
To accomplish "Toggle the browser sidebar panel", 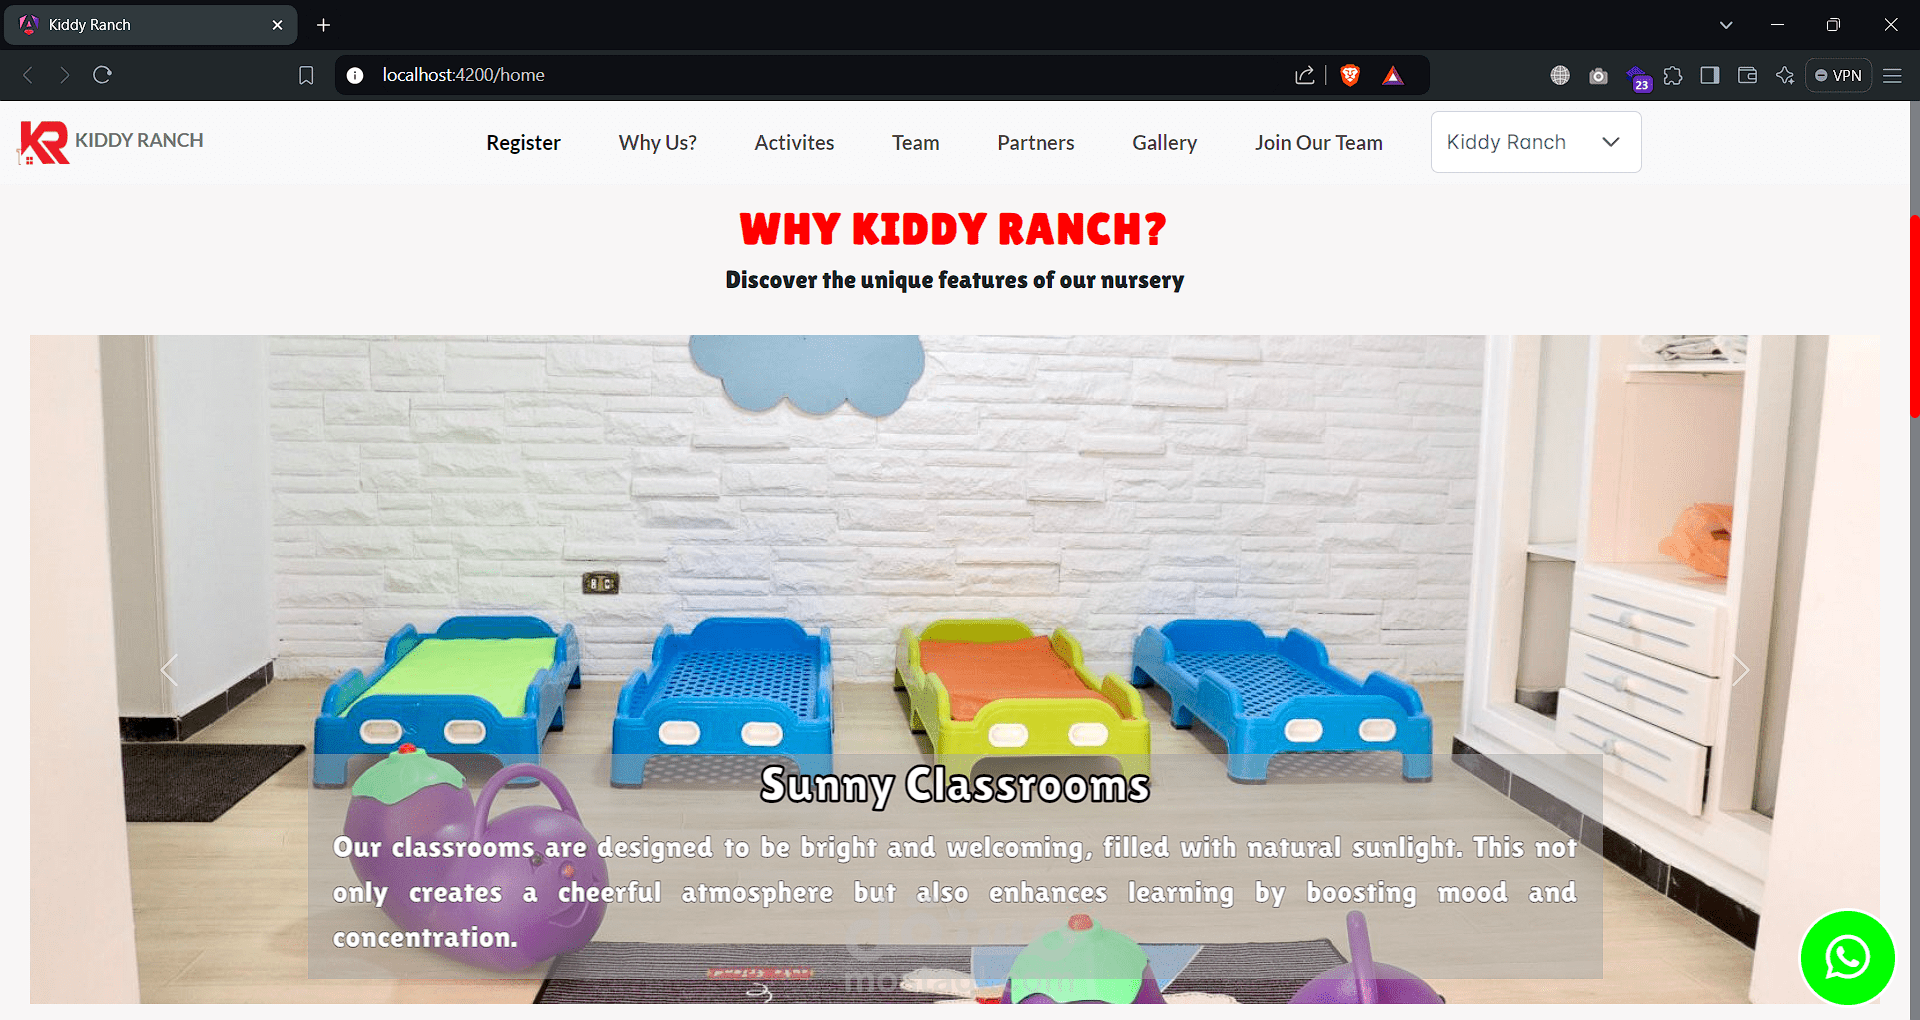I will tap(1710, 75).
